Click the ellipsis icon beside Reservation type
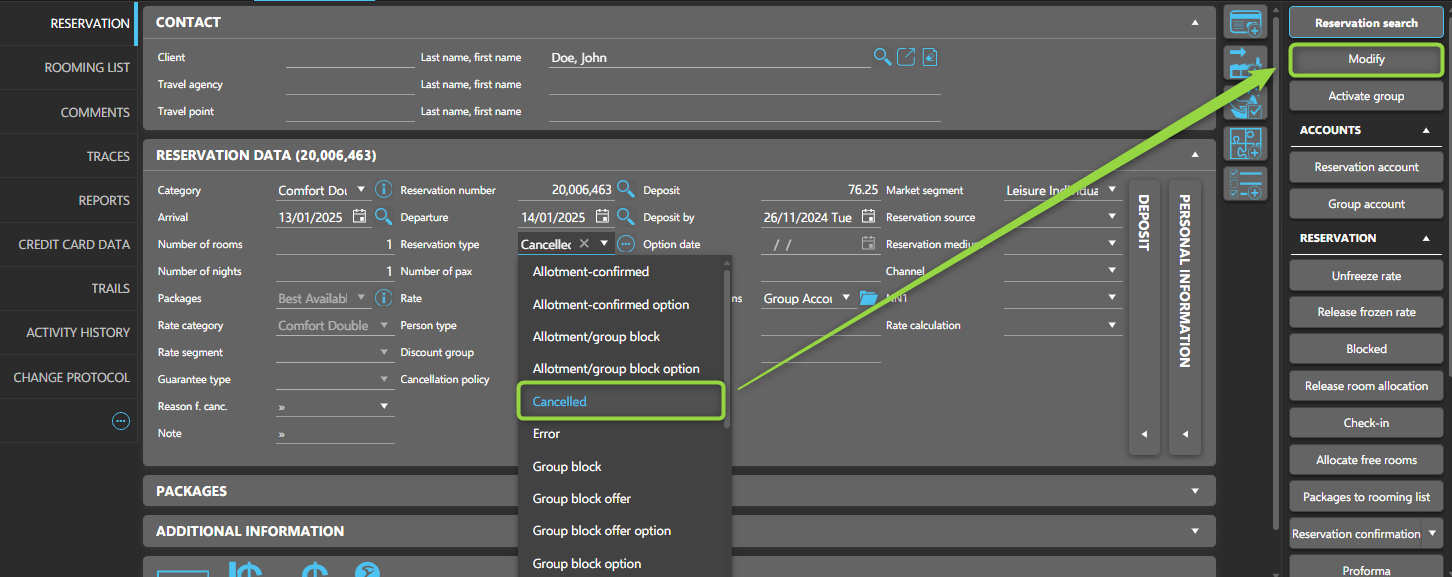This screenshot has height=577, width=1452. 626,244
